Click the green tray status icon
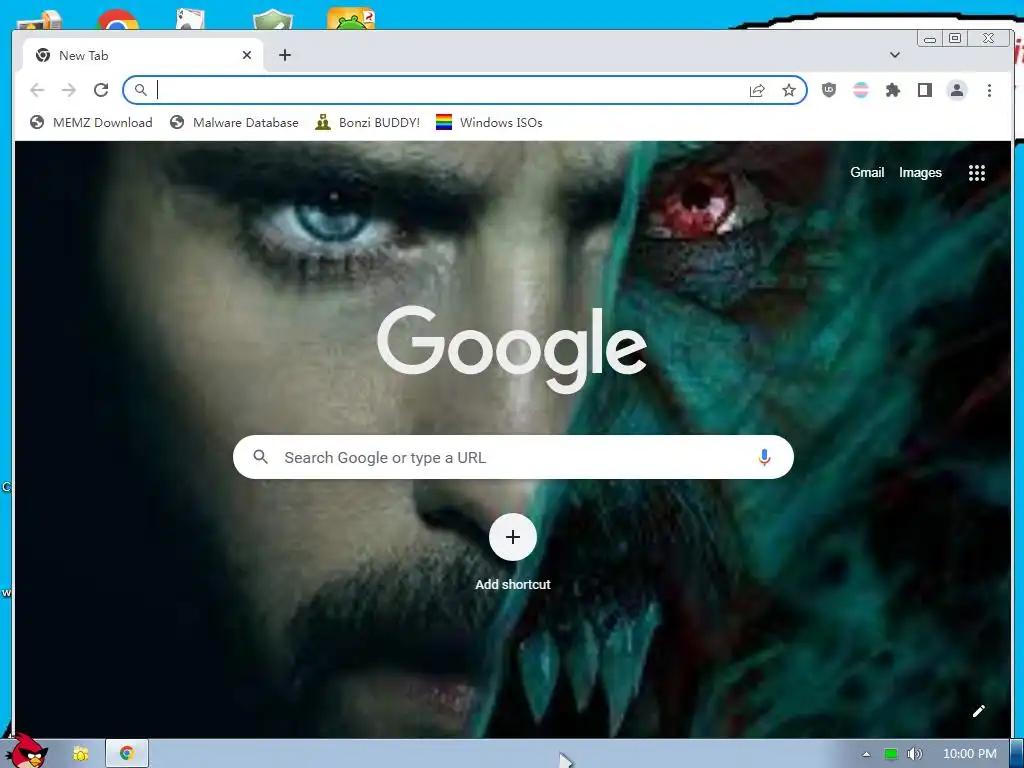 tap(891, 754)
